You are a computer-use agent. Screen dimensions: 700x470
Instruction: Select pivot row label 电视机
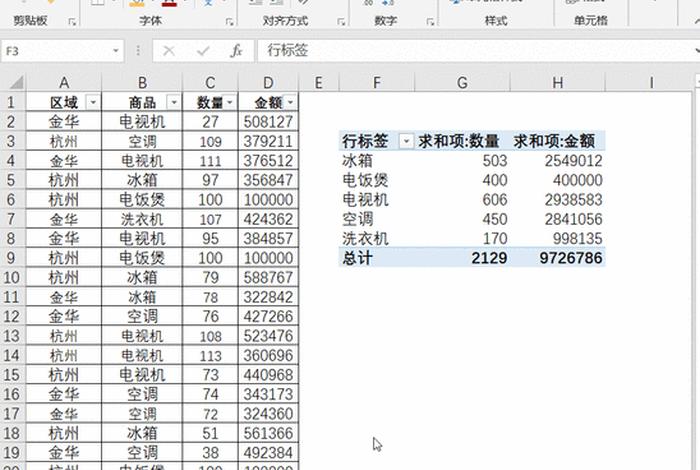[377, 200]
